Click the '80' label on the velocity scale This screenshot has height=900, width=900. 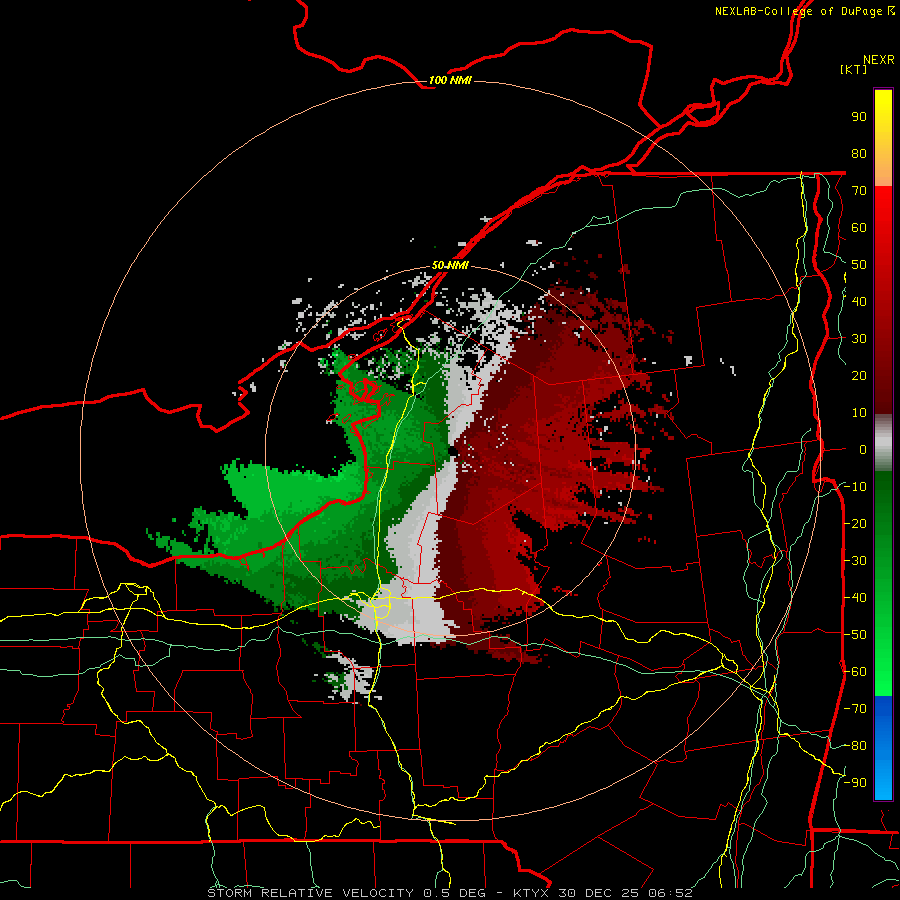859,154
